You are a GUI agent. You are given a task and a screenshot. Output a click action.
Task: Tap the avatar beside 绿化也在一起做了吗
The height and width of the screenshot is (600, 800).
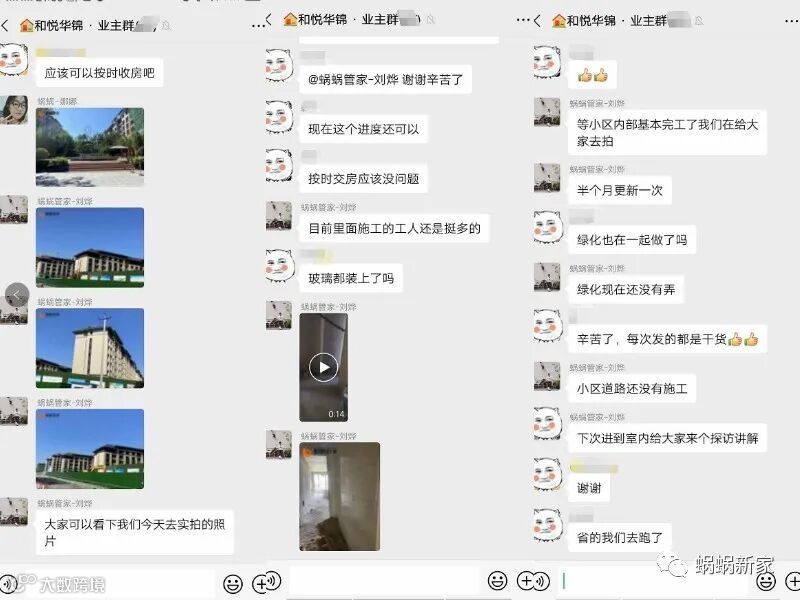click(x=548, y=227)
